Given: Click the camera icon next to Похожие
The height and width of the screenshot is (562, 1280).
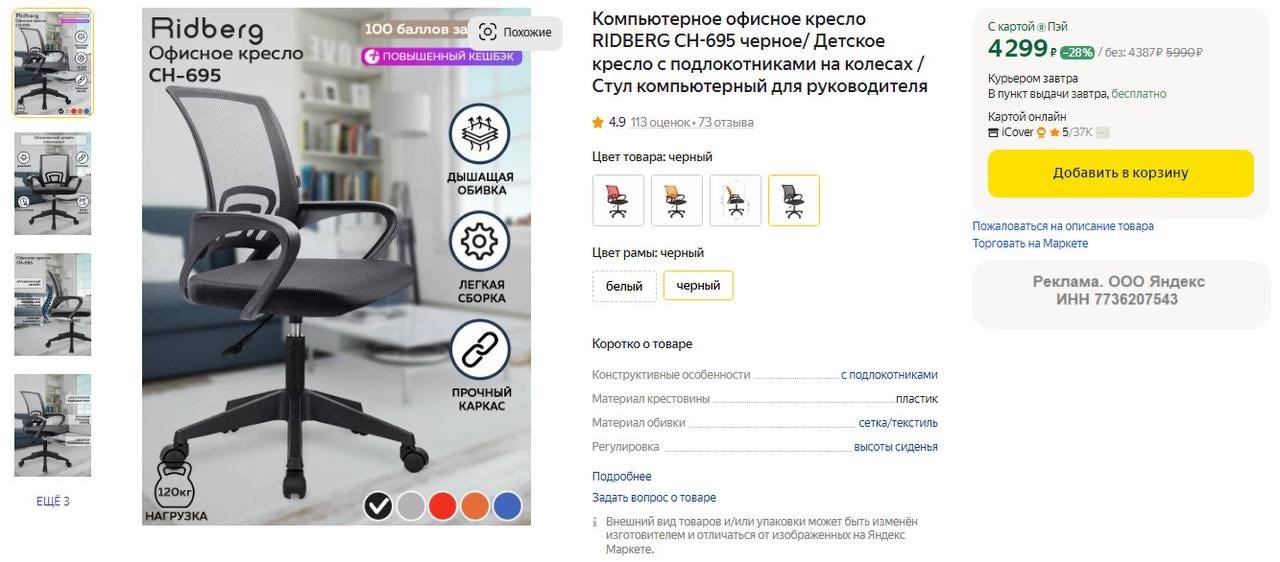Looking at the screenshot, I should [x=487, y=32].
